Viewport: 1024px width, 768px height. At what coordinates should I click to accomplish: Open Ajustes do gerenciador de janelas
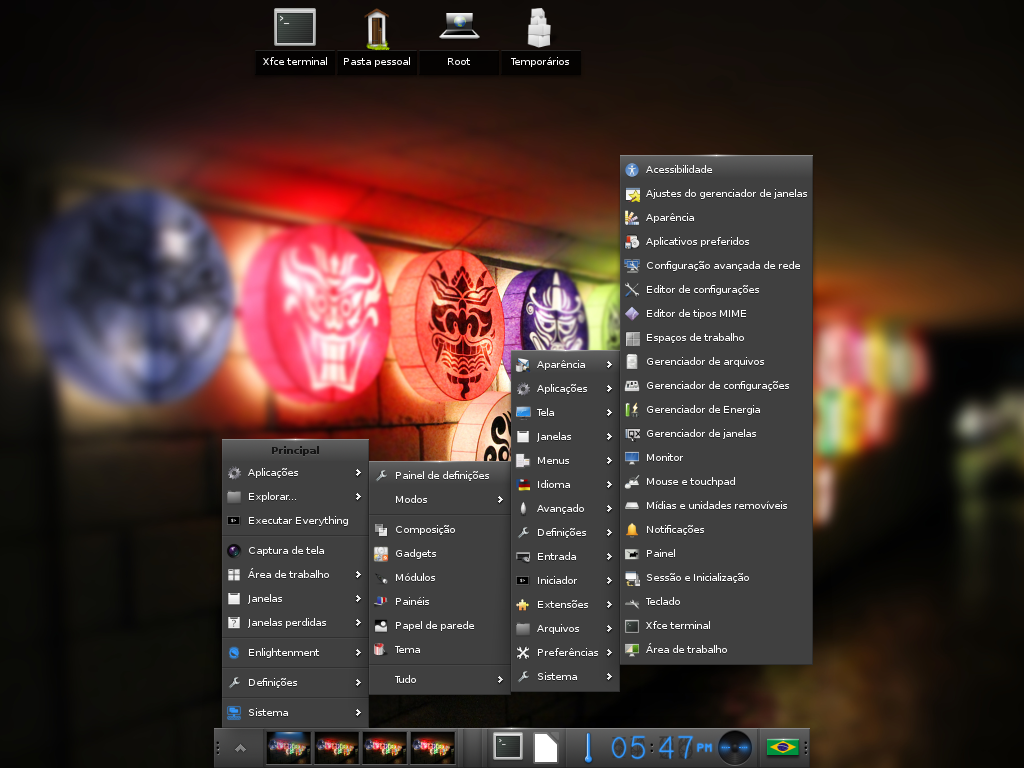click(716, 194)
